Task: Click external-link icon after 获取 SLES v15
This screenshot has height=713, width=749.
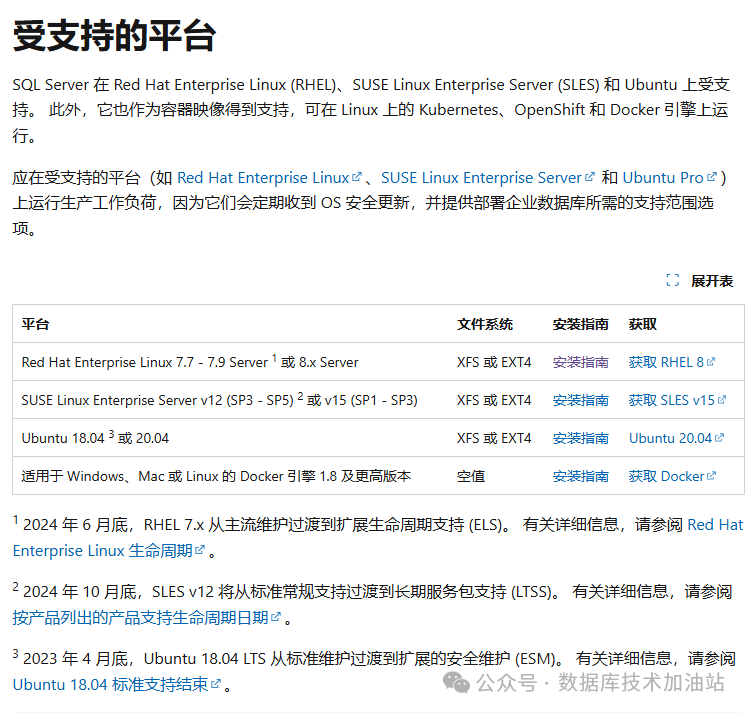Action: click(x=722, y=399)
